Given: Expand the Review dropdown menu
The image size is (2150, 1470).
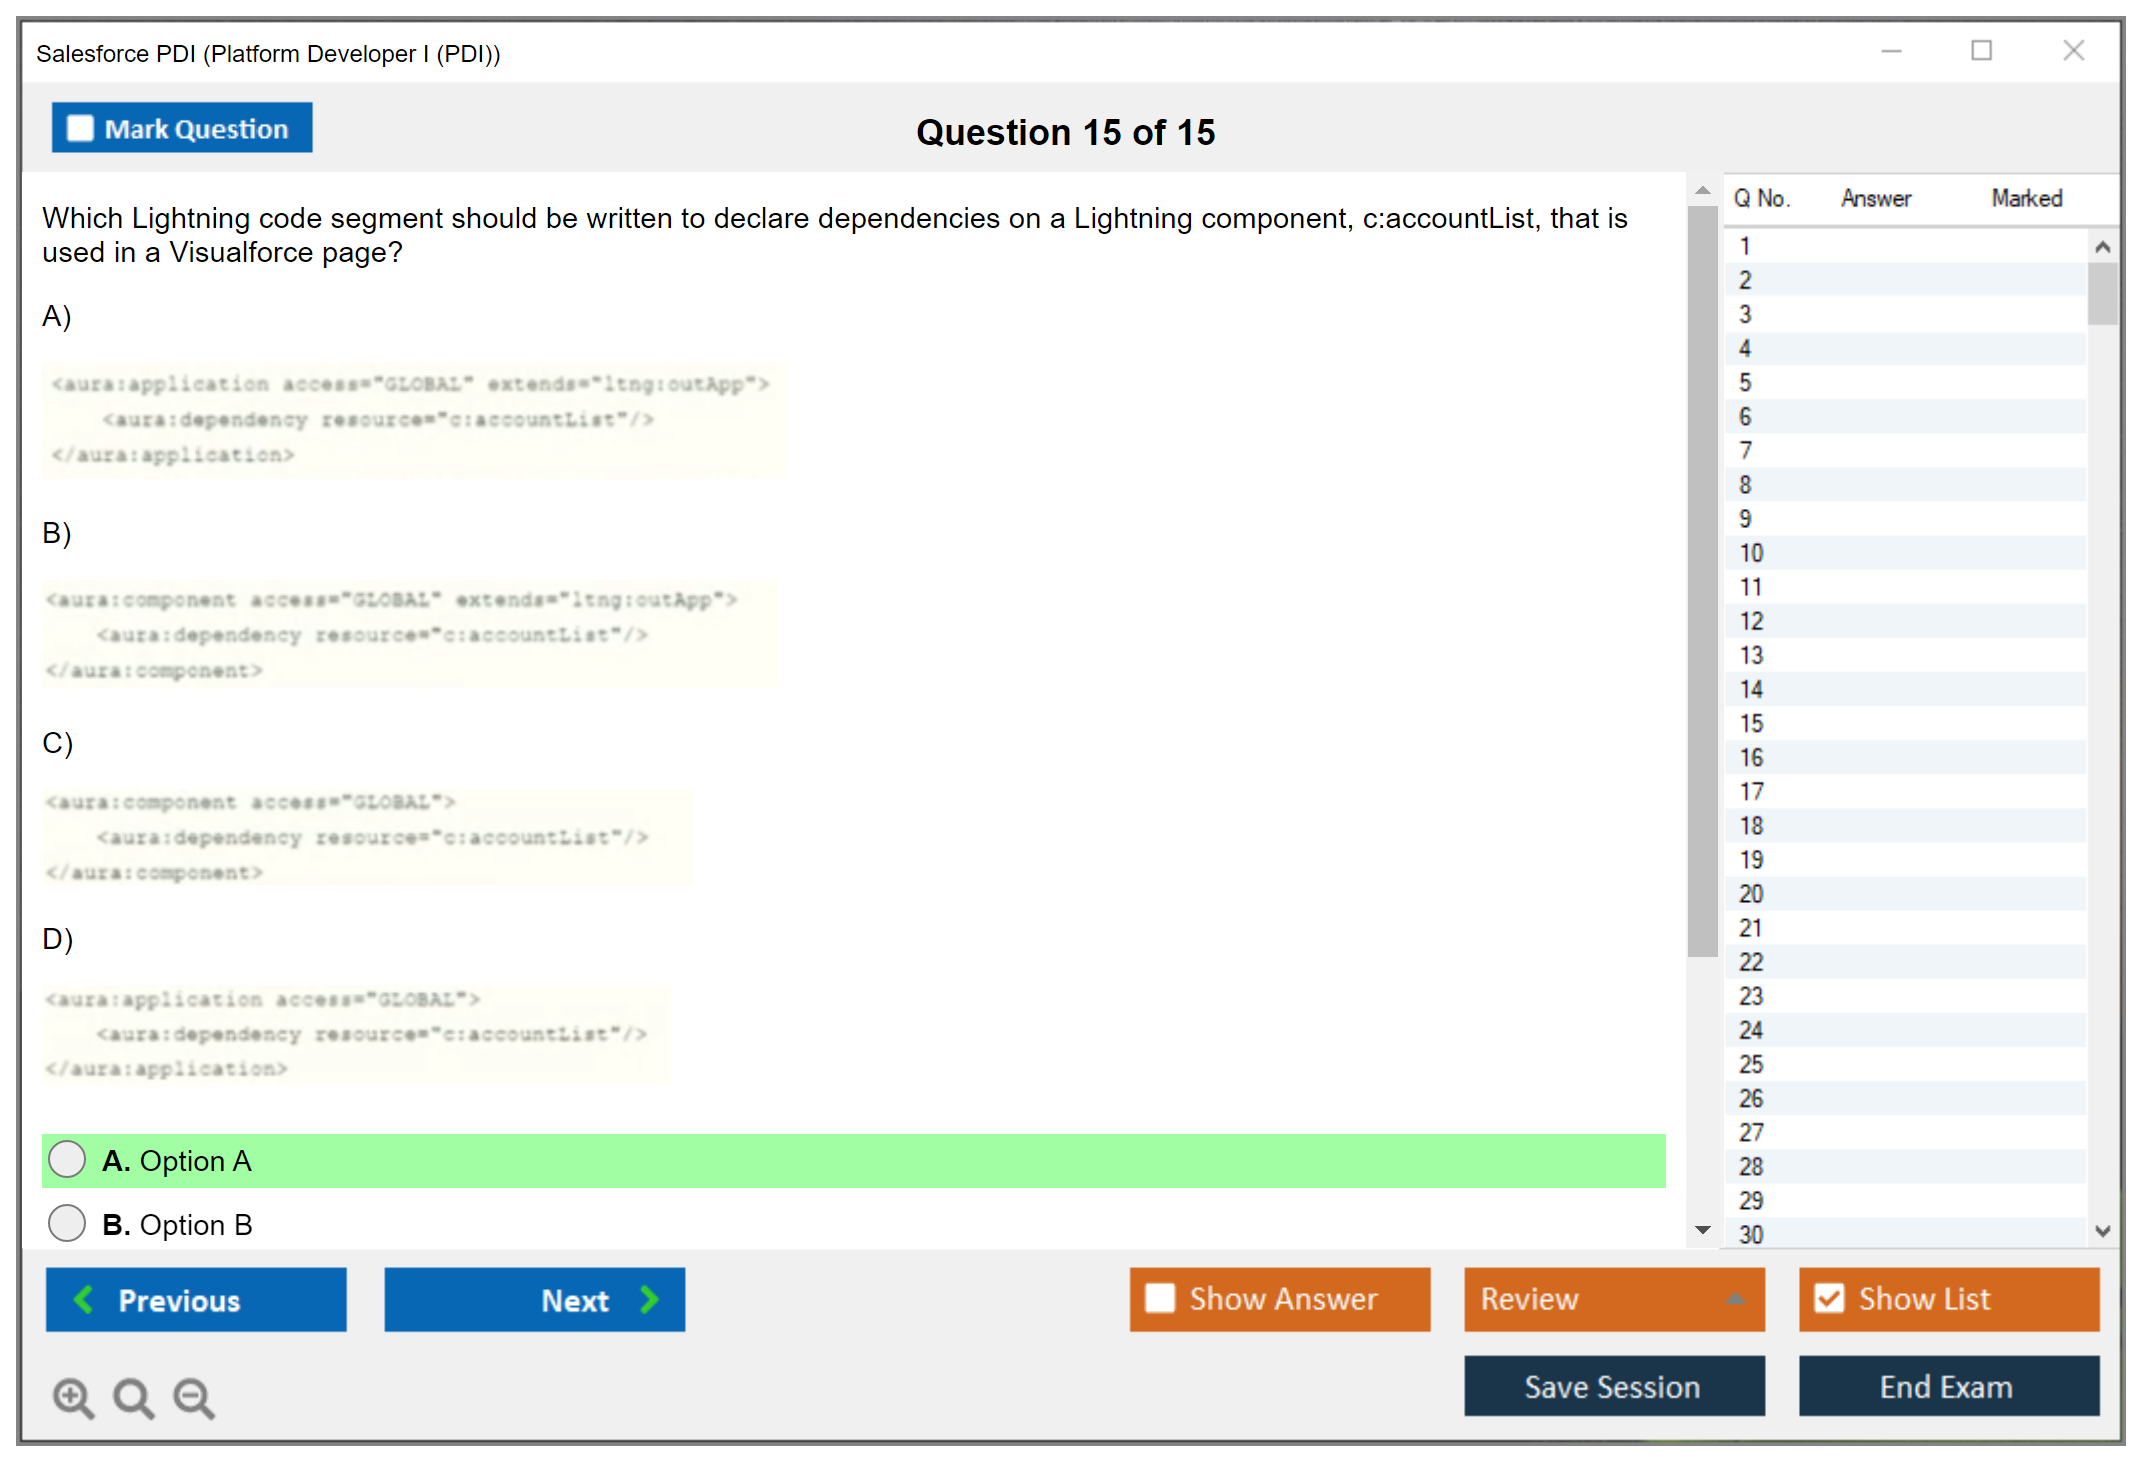Looking at the screenshot, I should [x=1735, y=1299].
